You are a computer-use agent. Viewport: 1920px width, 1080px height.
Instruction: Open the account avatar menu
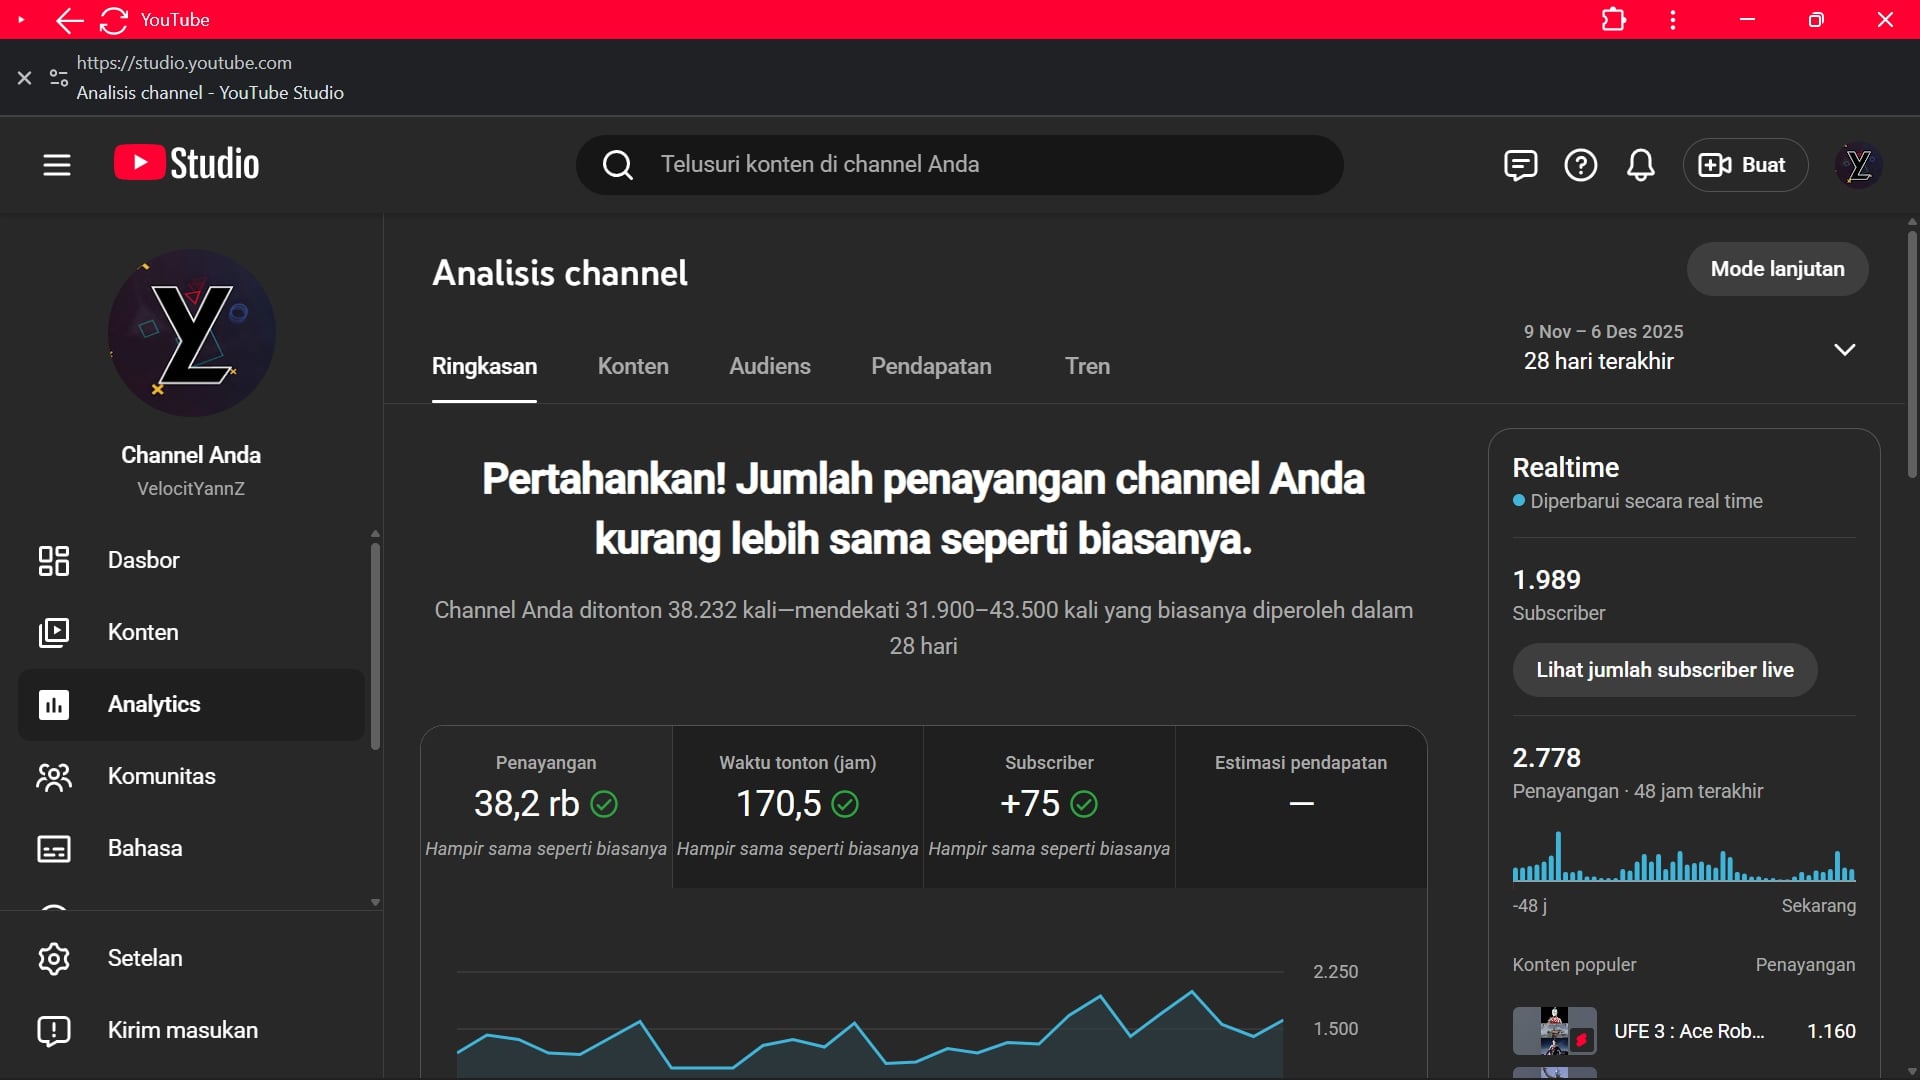click(1858, 165)
